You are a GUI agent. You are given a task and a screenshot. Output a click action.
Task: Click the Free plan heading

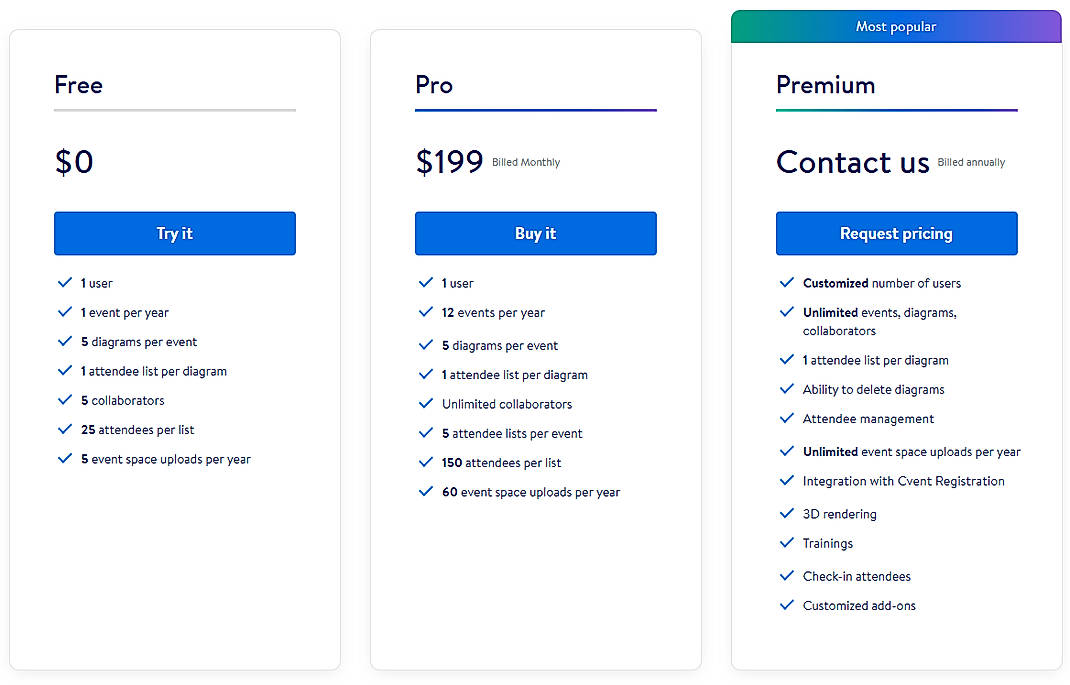pyautogui.click(x=79, y=85)
